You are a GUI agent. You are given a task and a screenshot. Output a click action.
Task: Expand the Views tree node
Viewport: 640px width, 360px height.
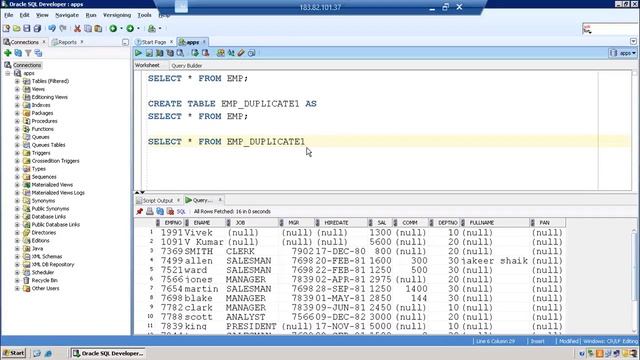point(17,89)
